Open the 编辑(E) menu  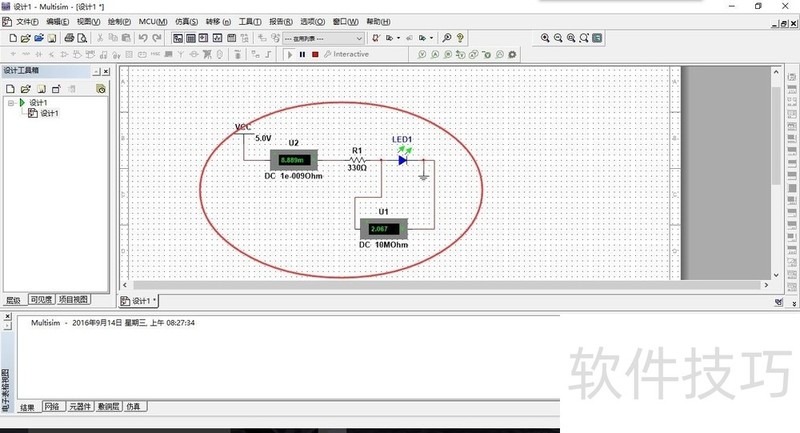click(58, 22)
